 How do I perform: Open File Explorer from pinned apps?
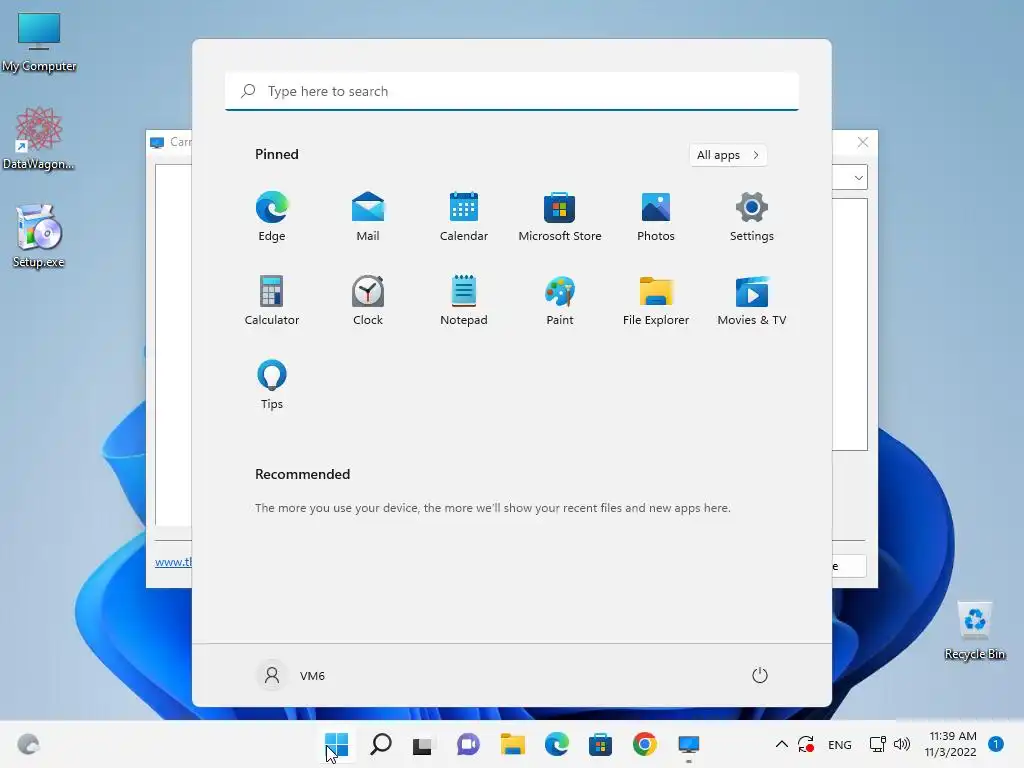coord(656,300)
